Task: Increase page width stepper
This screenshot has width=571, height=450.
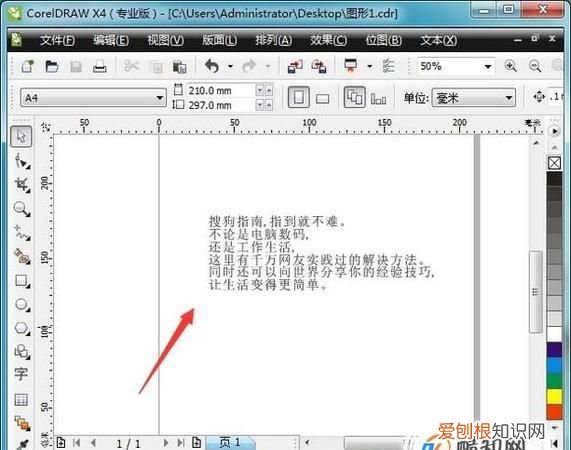Action: [x=269, y=90]
